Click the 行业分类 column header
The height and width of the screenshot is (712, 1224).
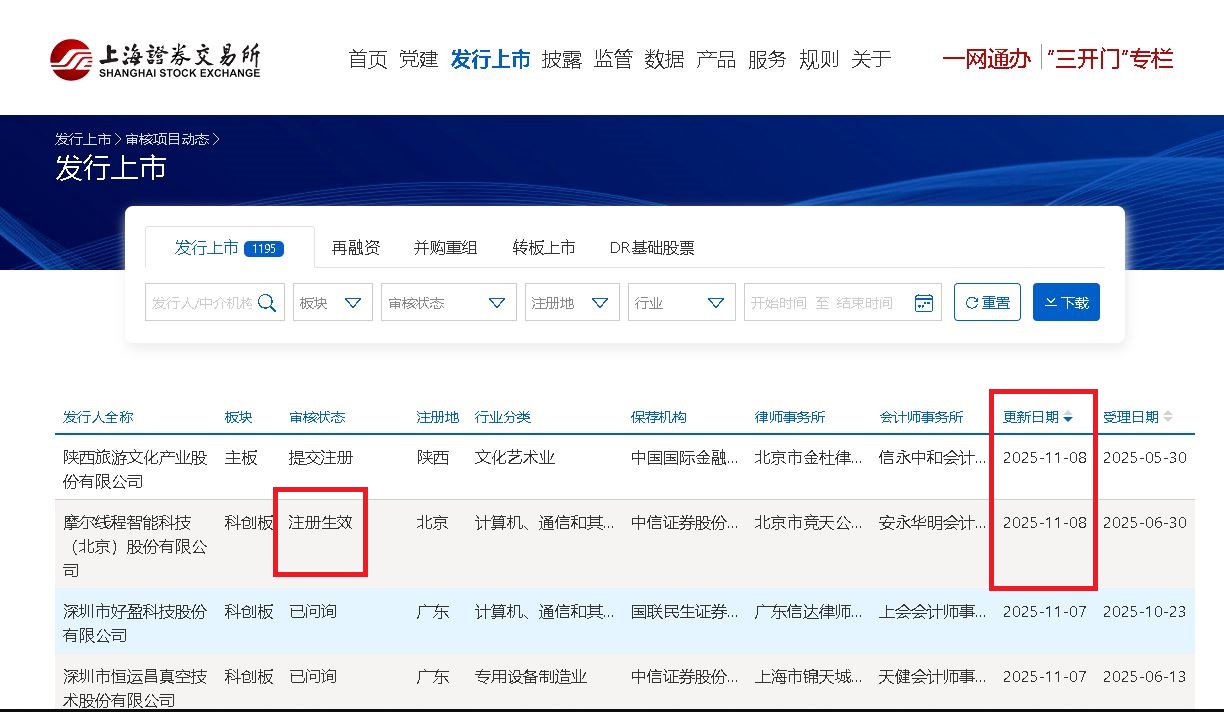pyautogui.click(x=503, y=417)
